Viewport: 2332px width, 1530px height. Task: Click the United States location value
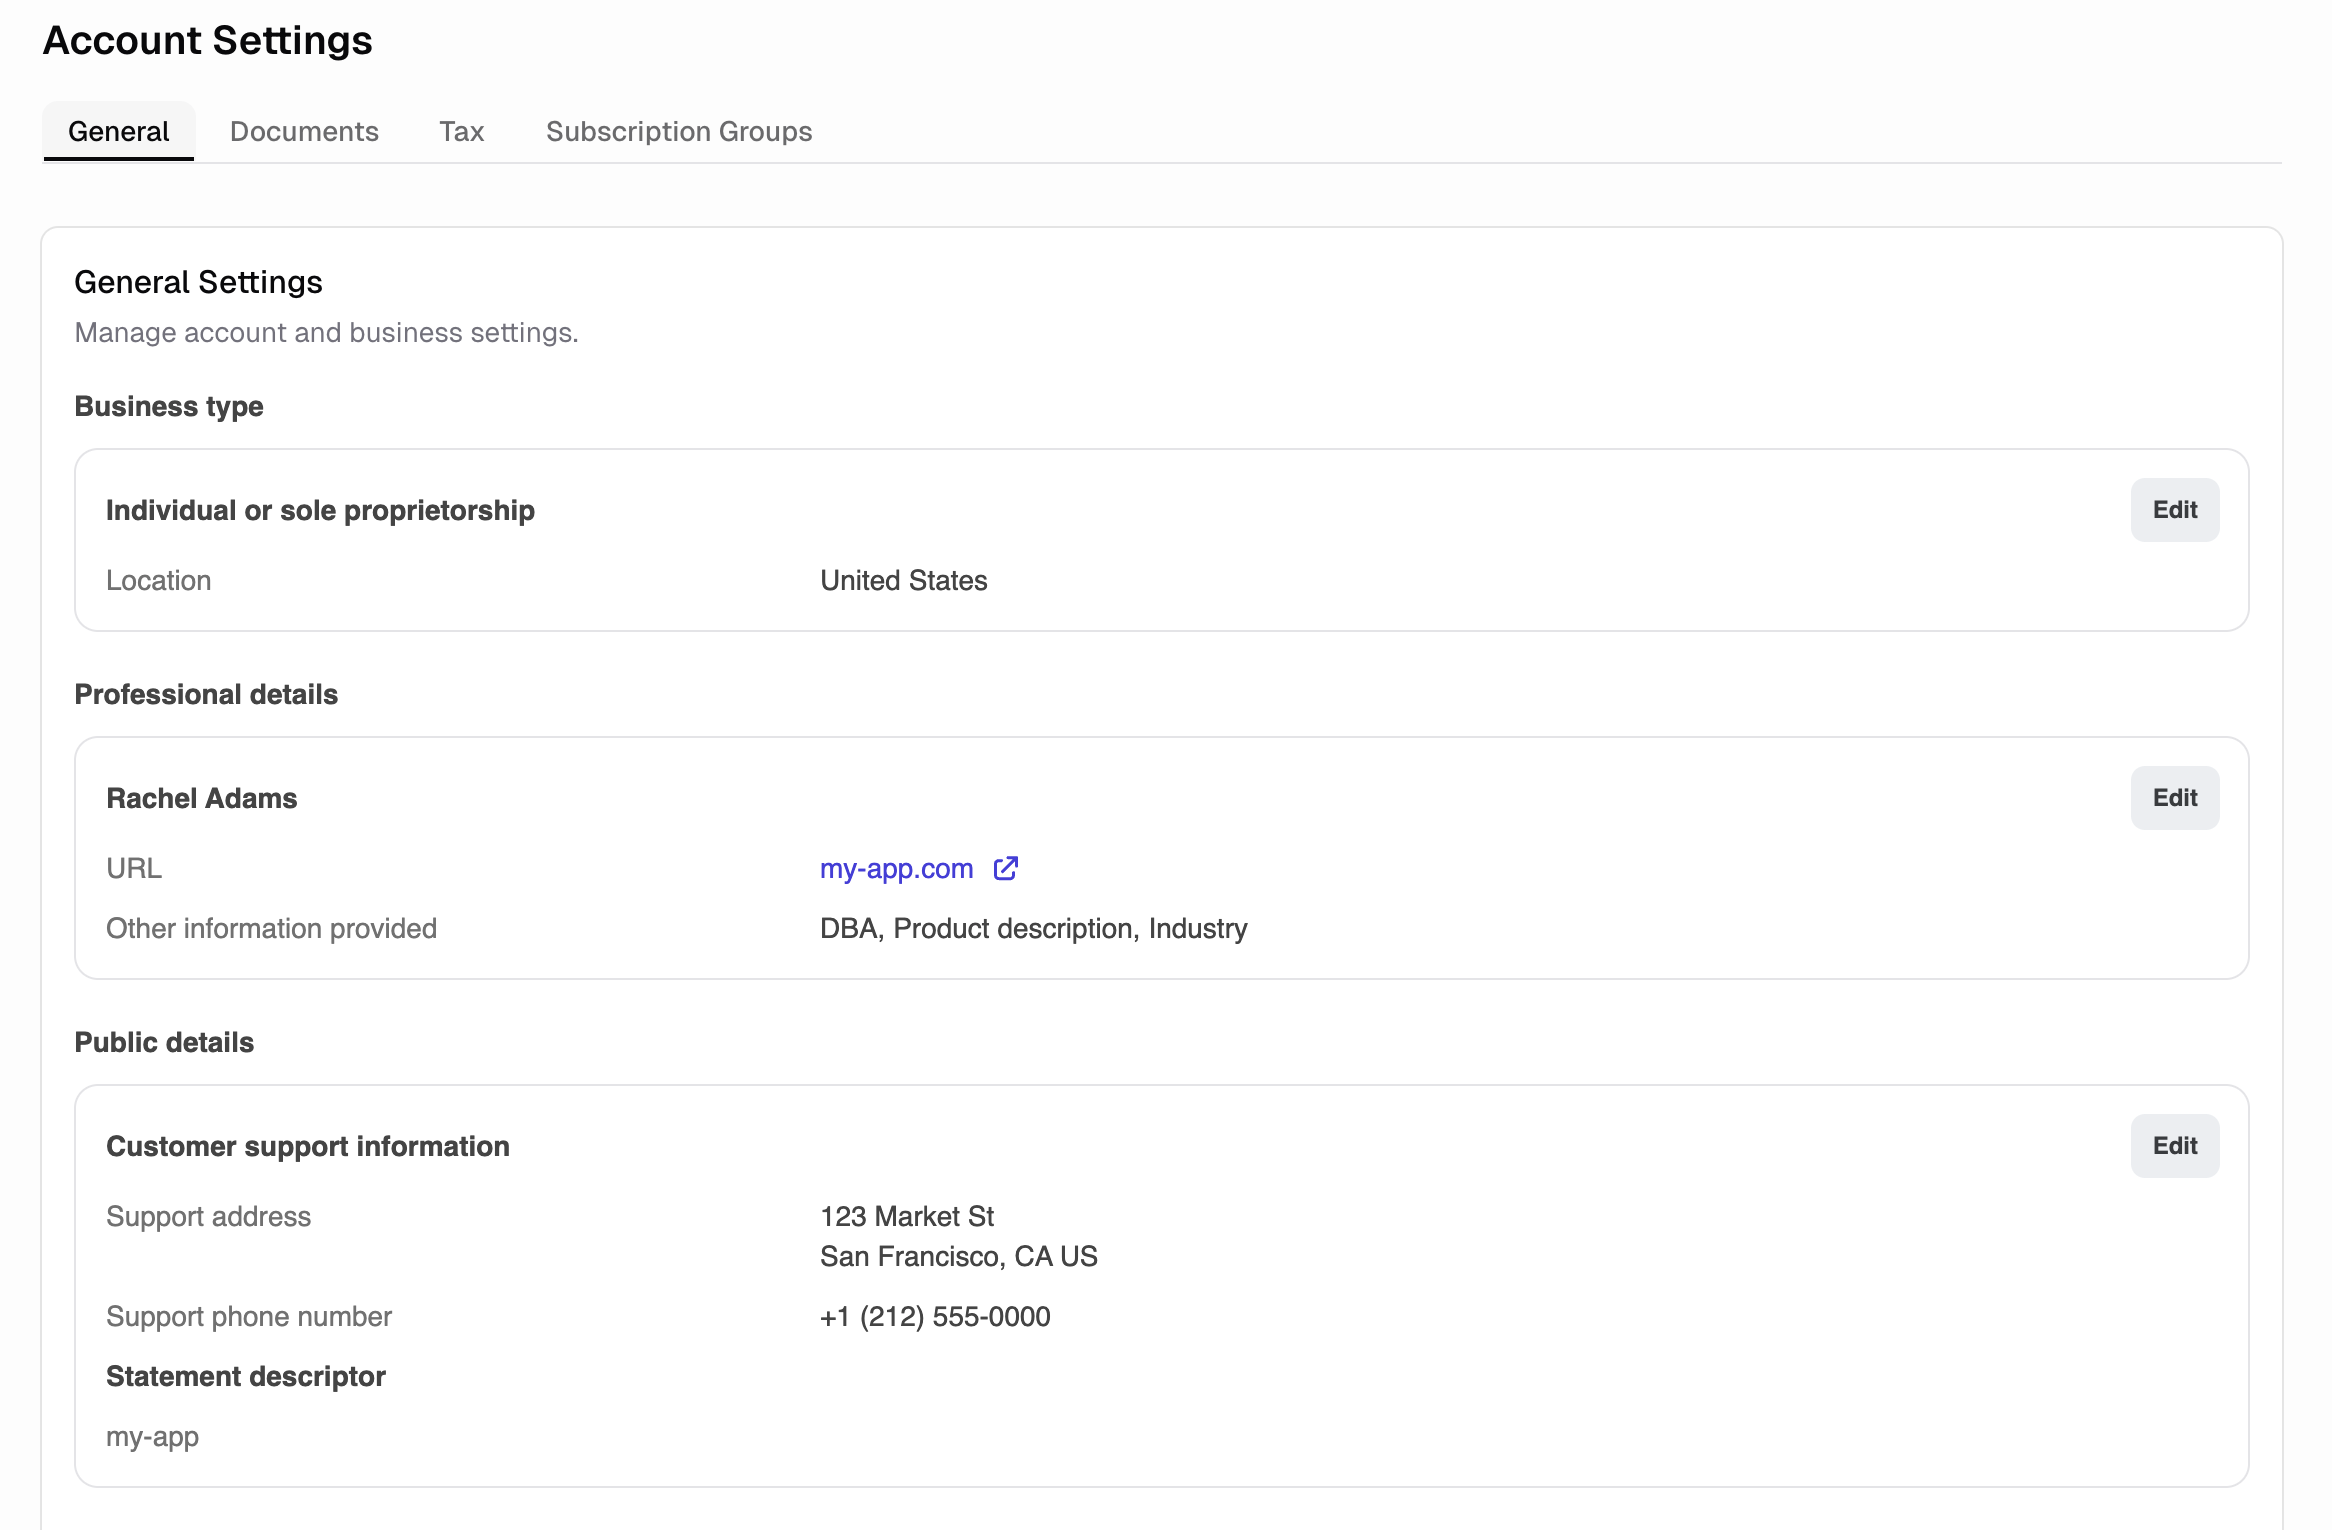tap(902, 580)
